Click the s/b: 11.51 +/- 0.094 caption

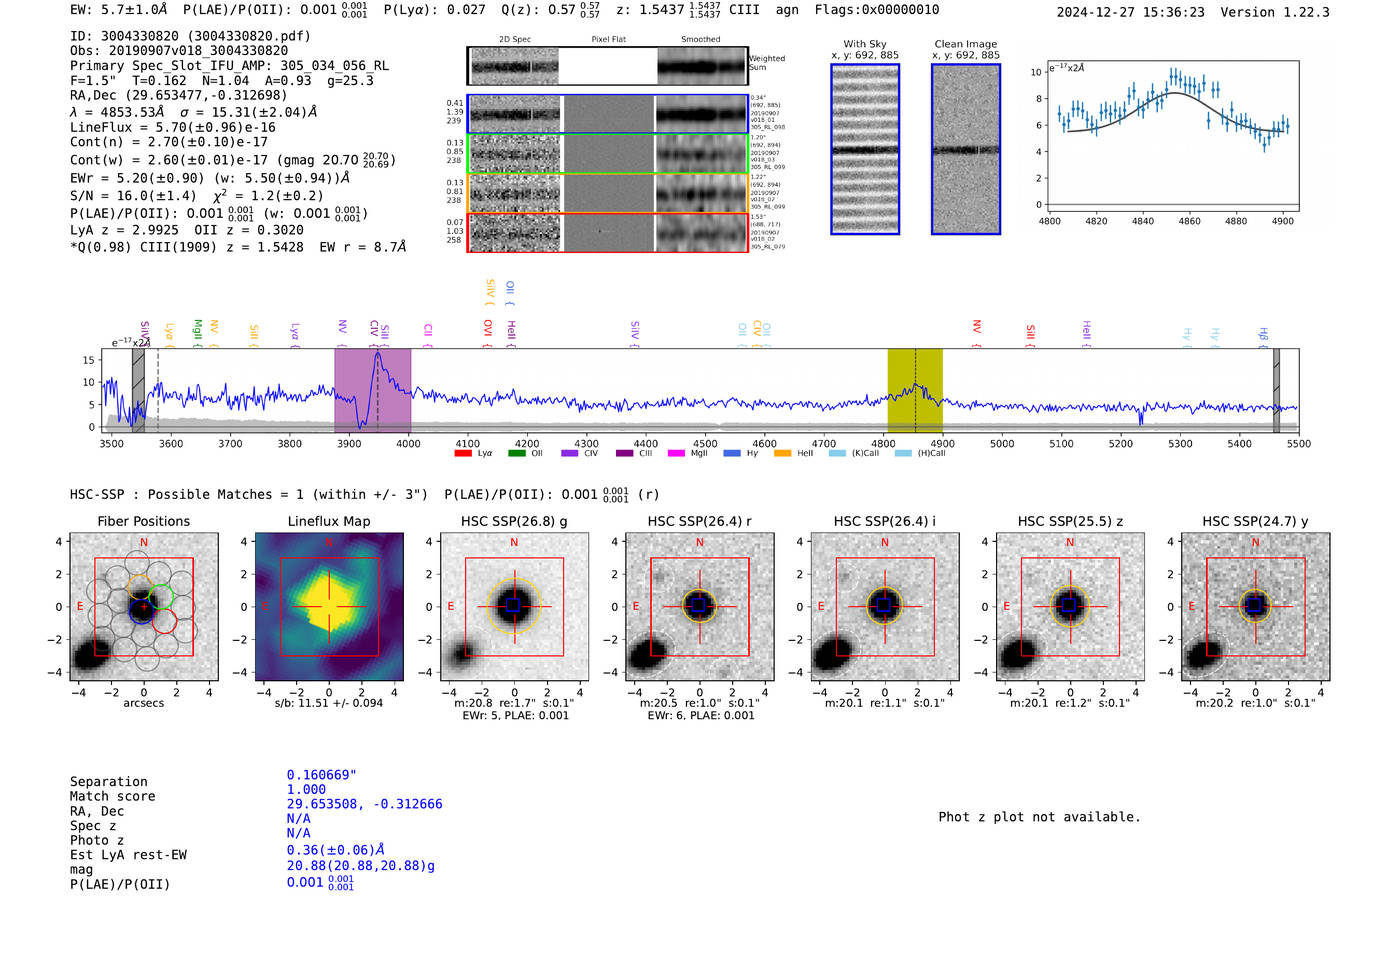pyautogui.click(x=329, y=703)
